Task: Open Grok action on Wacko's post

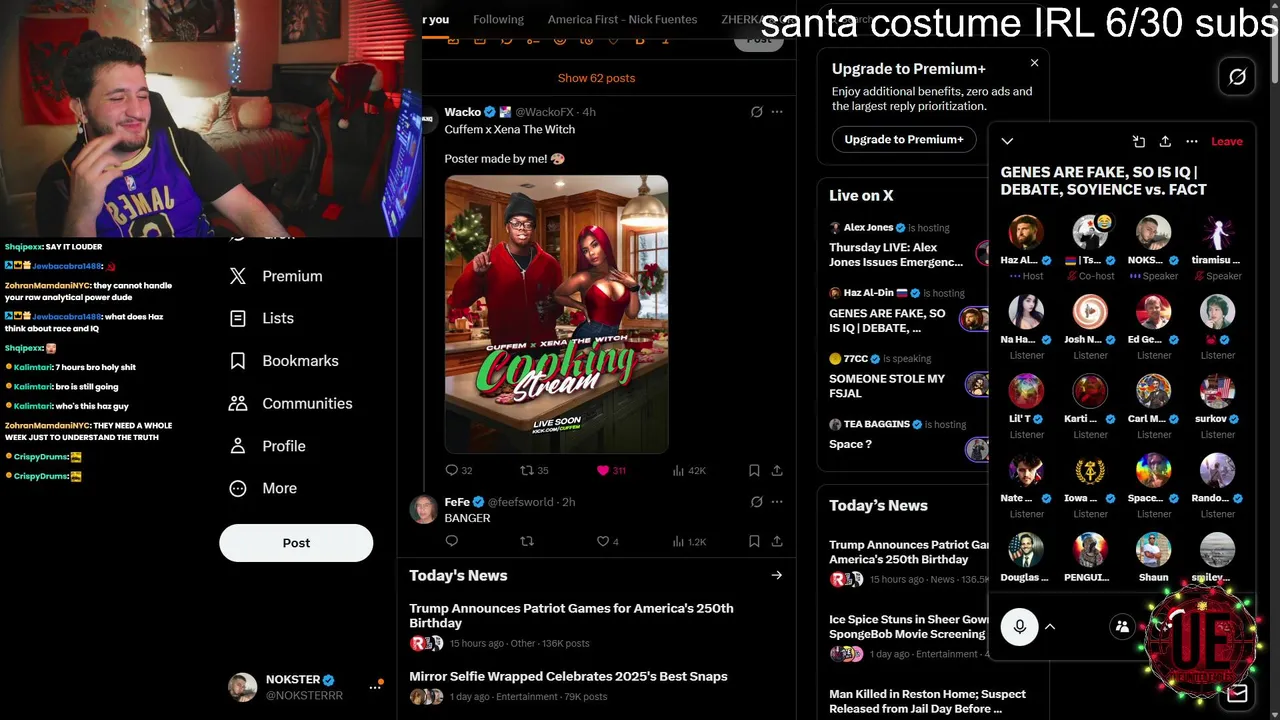Action: 757,112
